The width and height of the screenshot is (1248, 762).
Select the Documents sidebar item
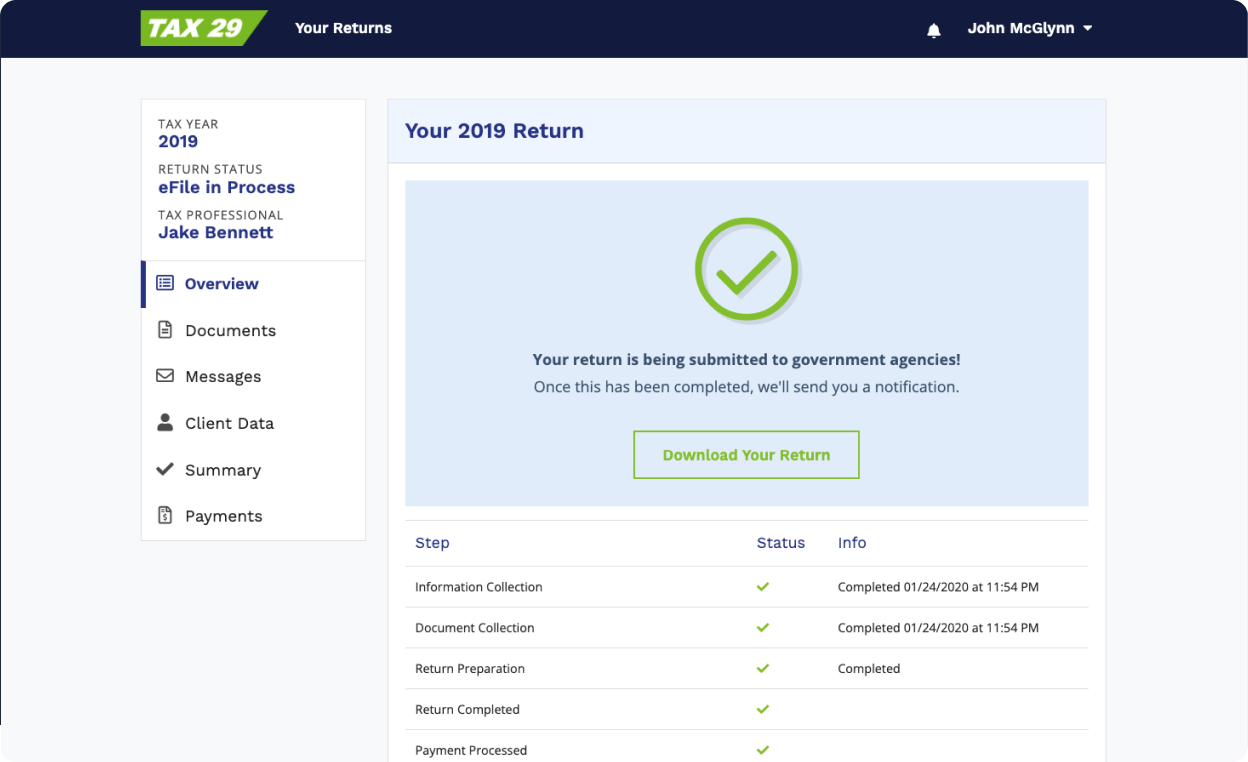point(230,330)
